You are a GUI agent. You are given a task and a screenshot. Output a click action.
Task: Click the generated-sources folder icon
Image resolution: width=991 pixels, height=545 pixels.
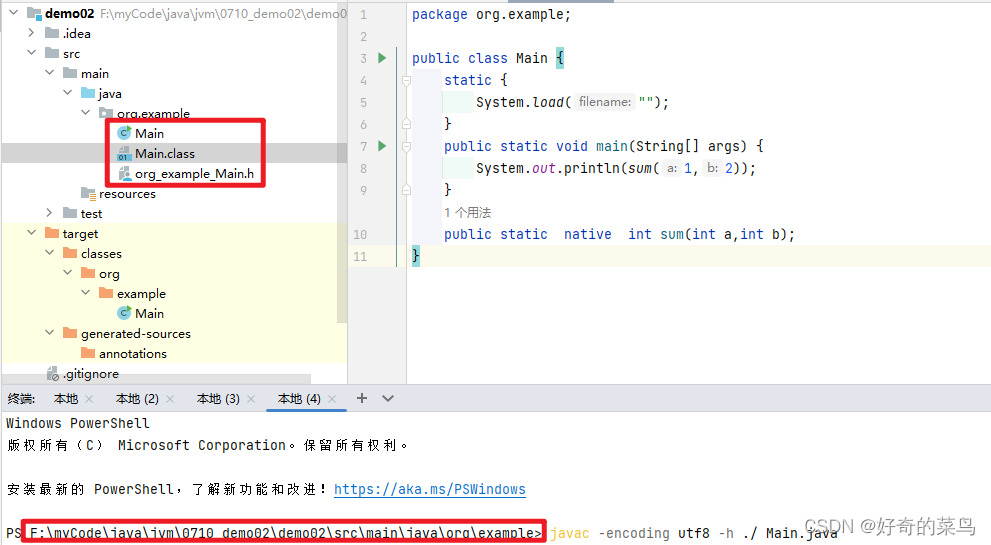(x=70, y=333)
